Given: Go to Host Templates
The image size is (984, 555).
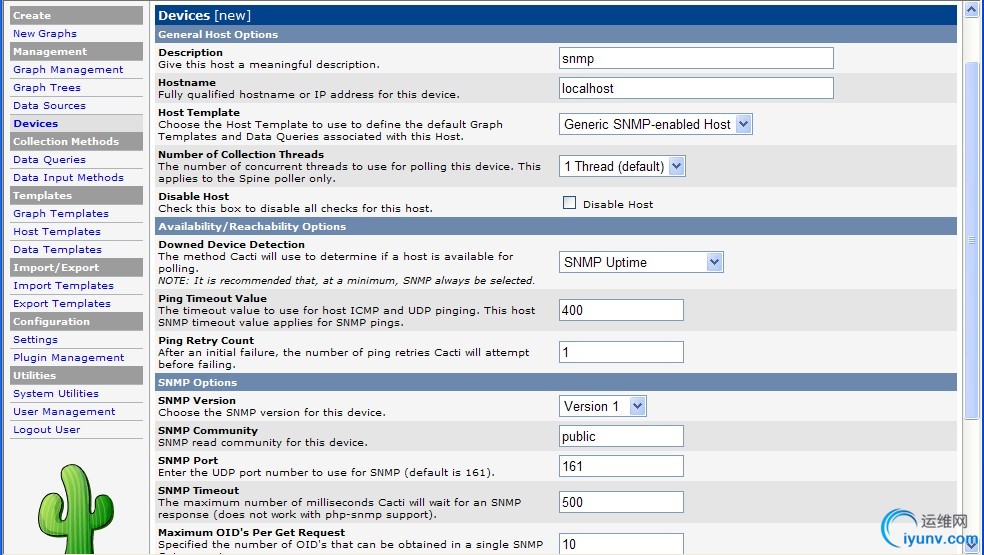Looking at the screenshot, I should point(57,232).
